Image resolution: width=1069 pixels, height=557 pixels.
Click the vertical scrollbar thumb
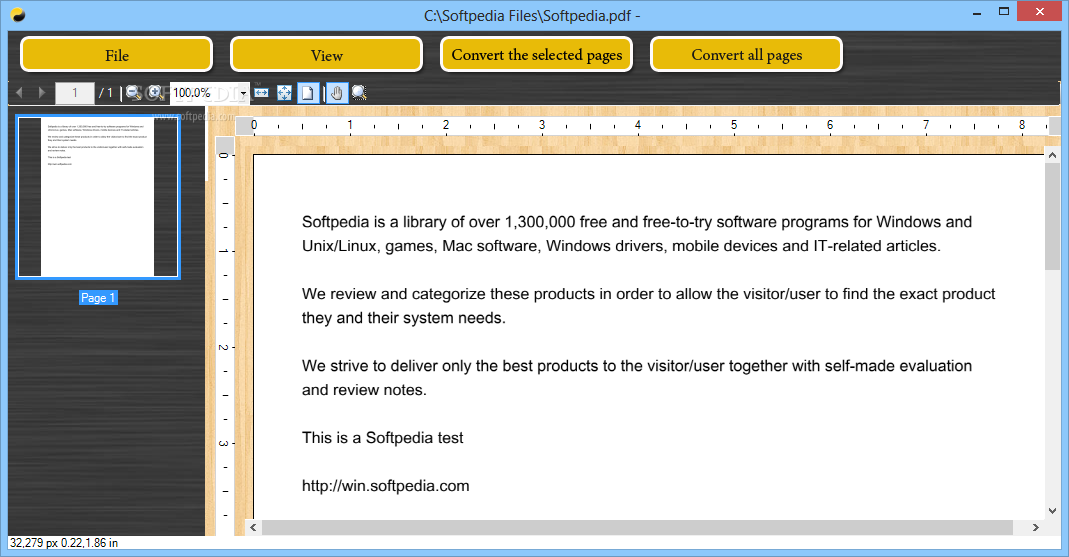coord(1053,216)
